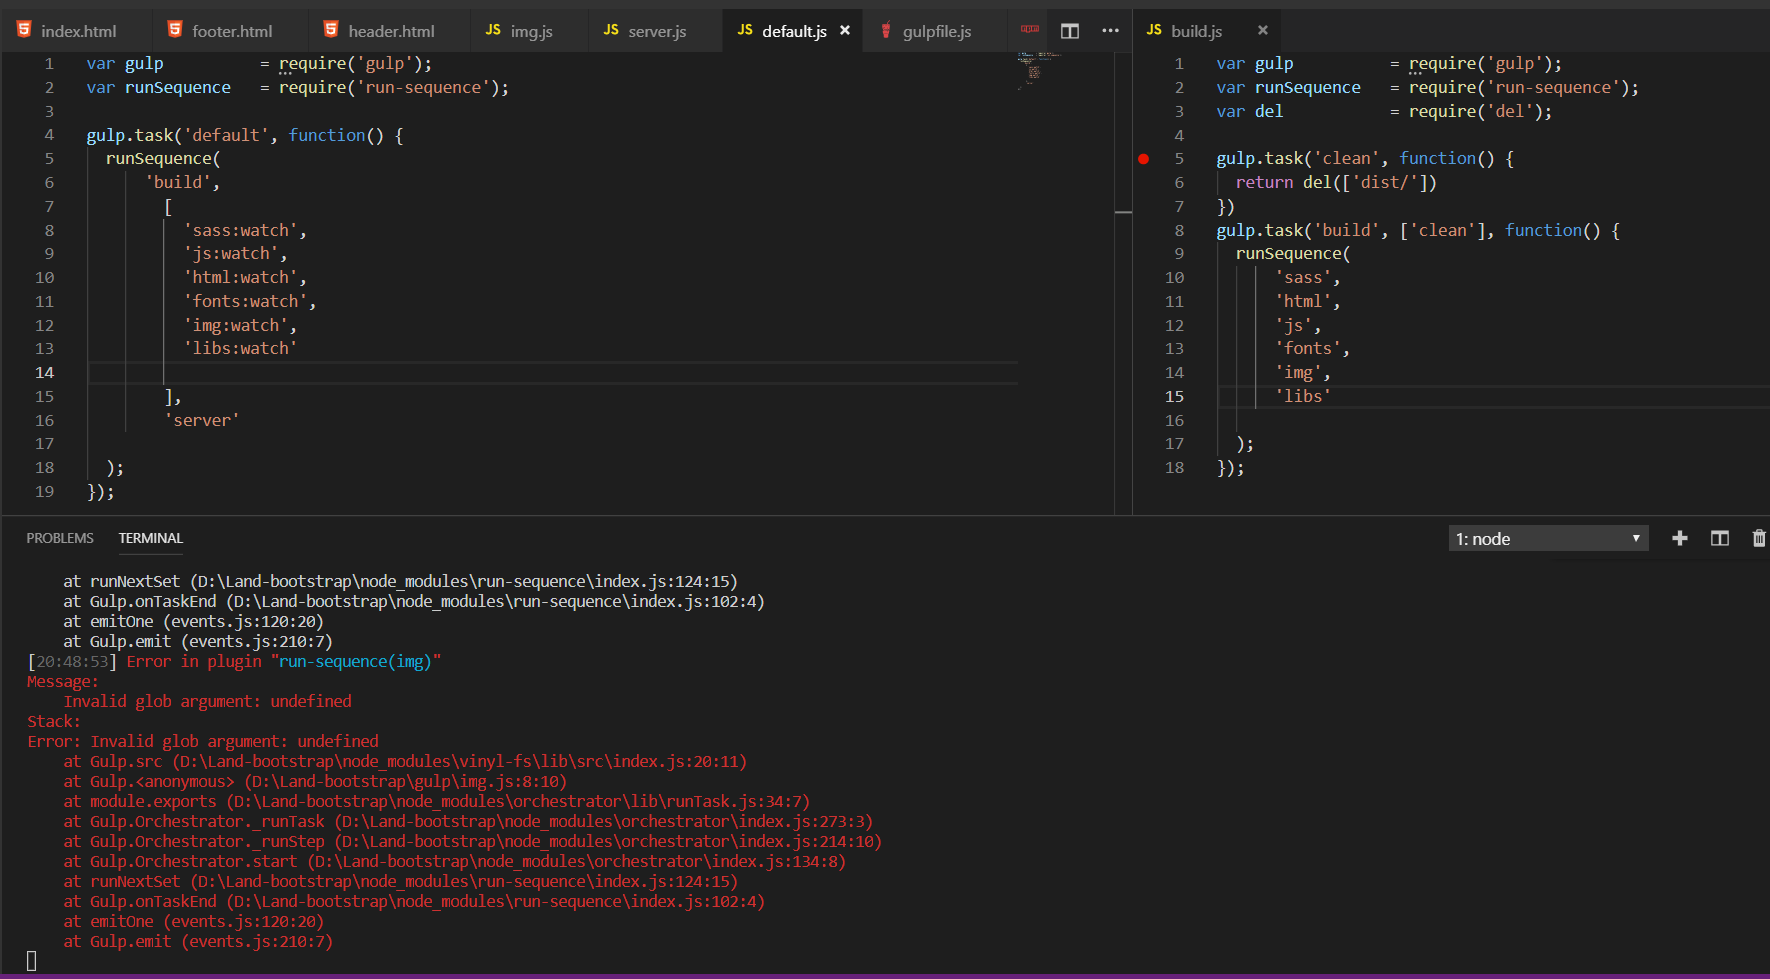Click 'libs' string in build.js line 15
The height and width of the screenshot is (979, 1770).
pyautogui.click(x=1303, y=397)
